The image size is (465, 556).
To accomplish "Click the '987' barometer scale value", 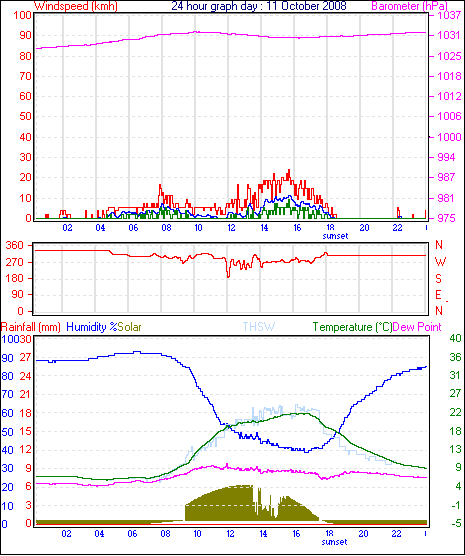I will [447, 177].
